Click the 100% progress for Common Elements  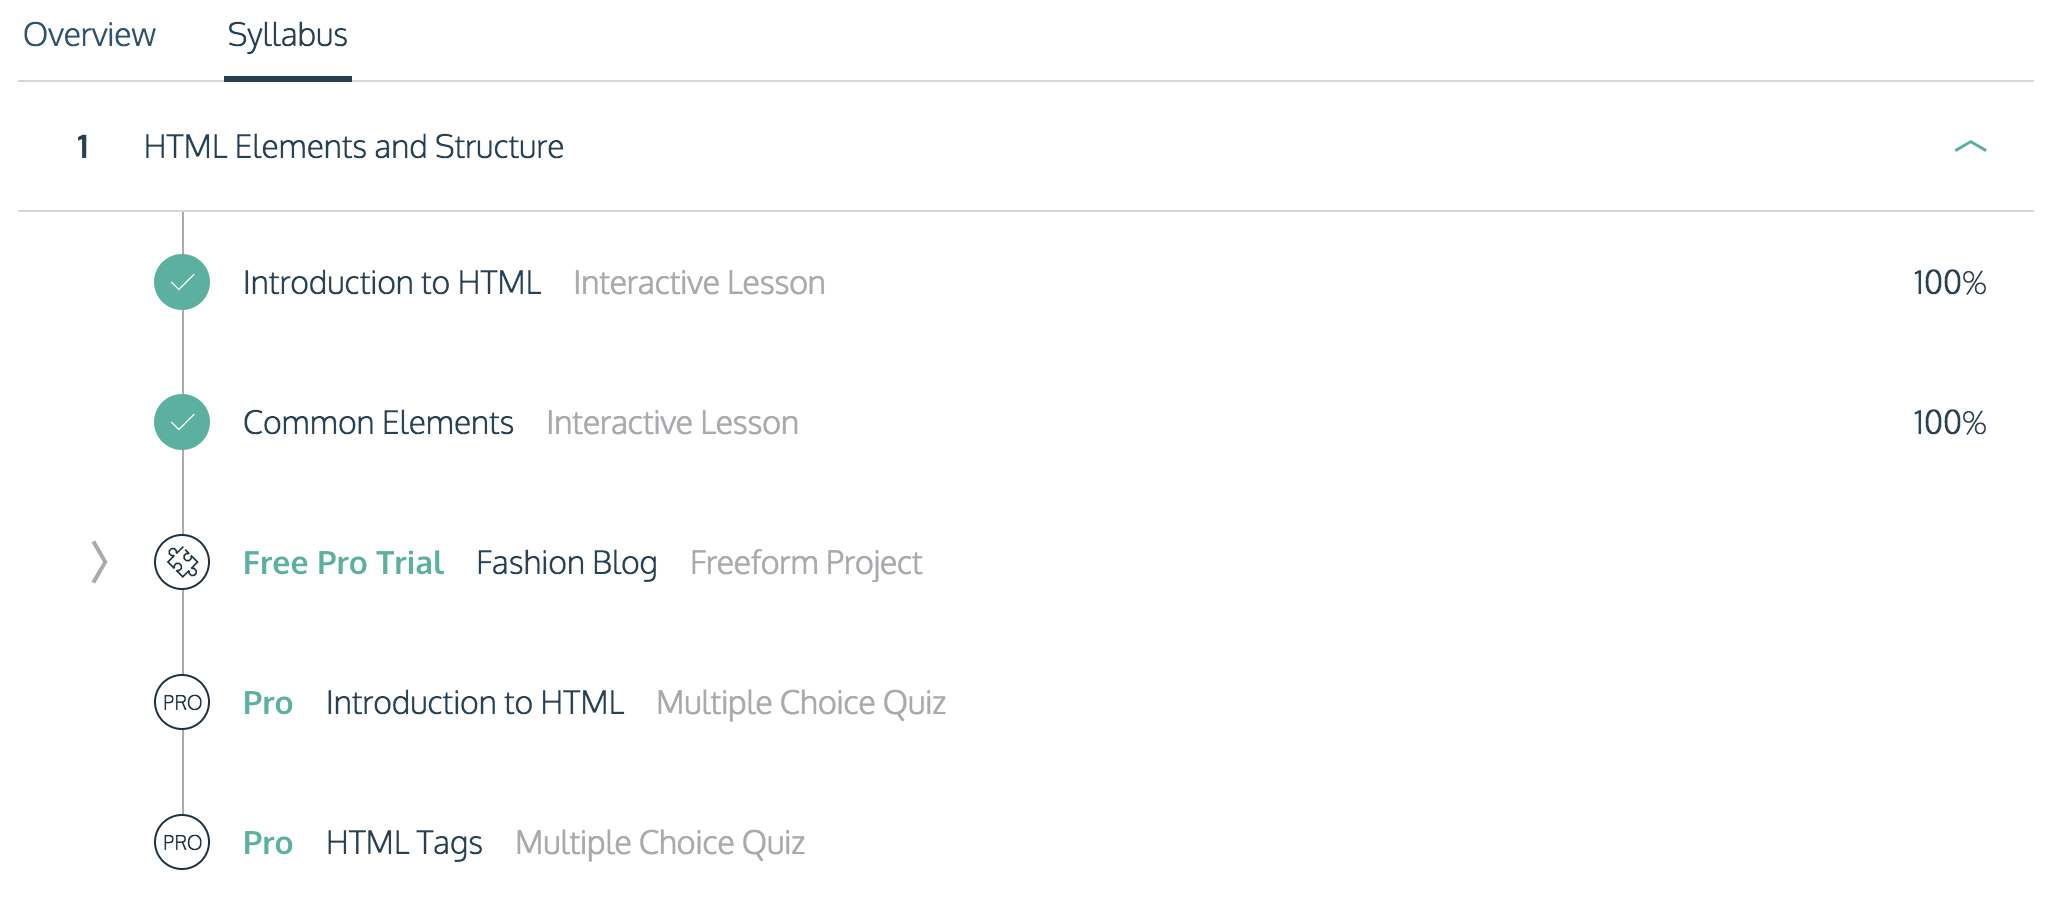point(1949,423)
